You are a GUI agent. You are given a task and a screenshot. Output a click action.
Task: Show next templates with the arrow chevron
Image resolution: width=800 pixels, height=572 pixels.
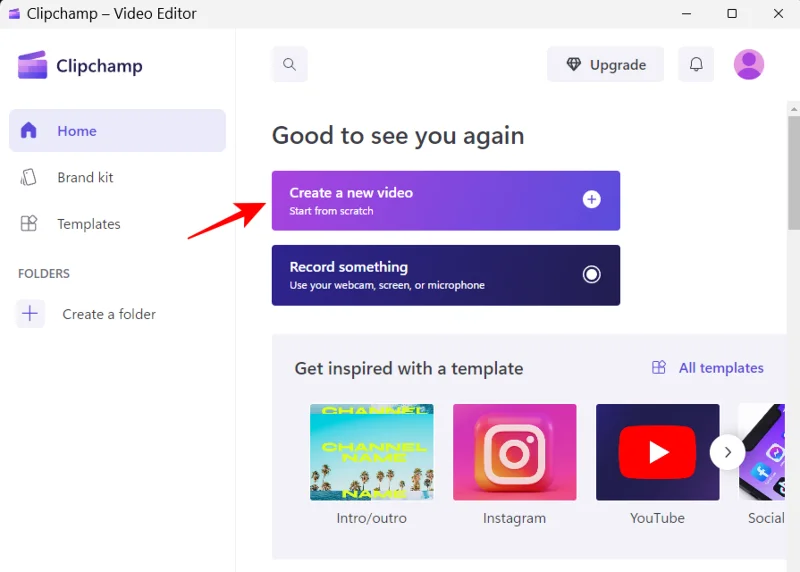pos(728,452)
